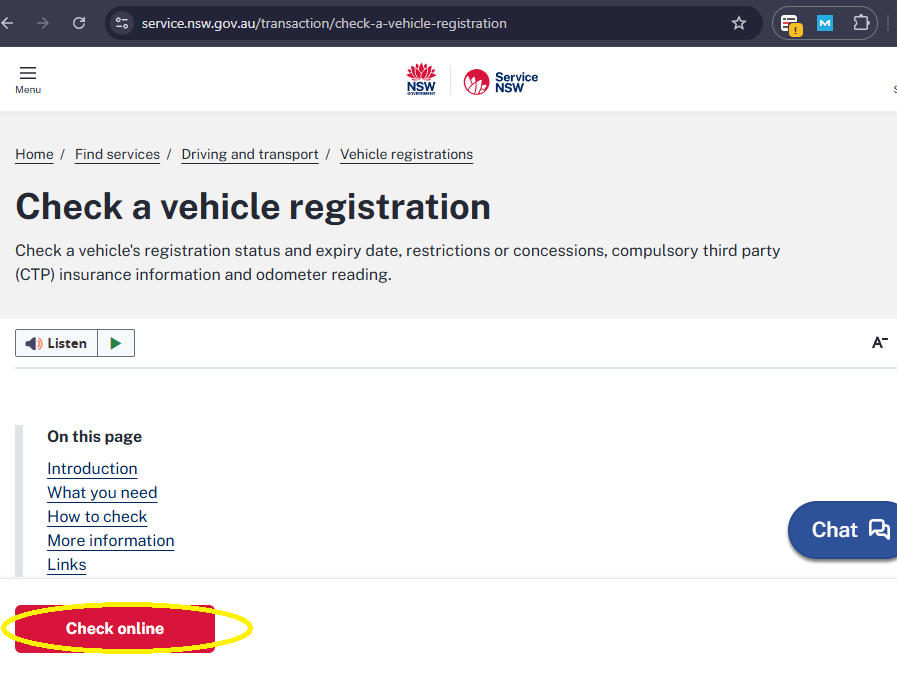Open Driving and transport breadcrumb
The width and height of the screenshot is (897, 674).
point(250,154)
